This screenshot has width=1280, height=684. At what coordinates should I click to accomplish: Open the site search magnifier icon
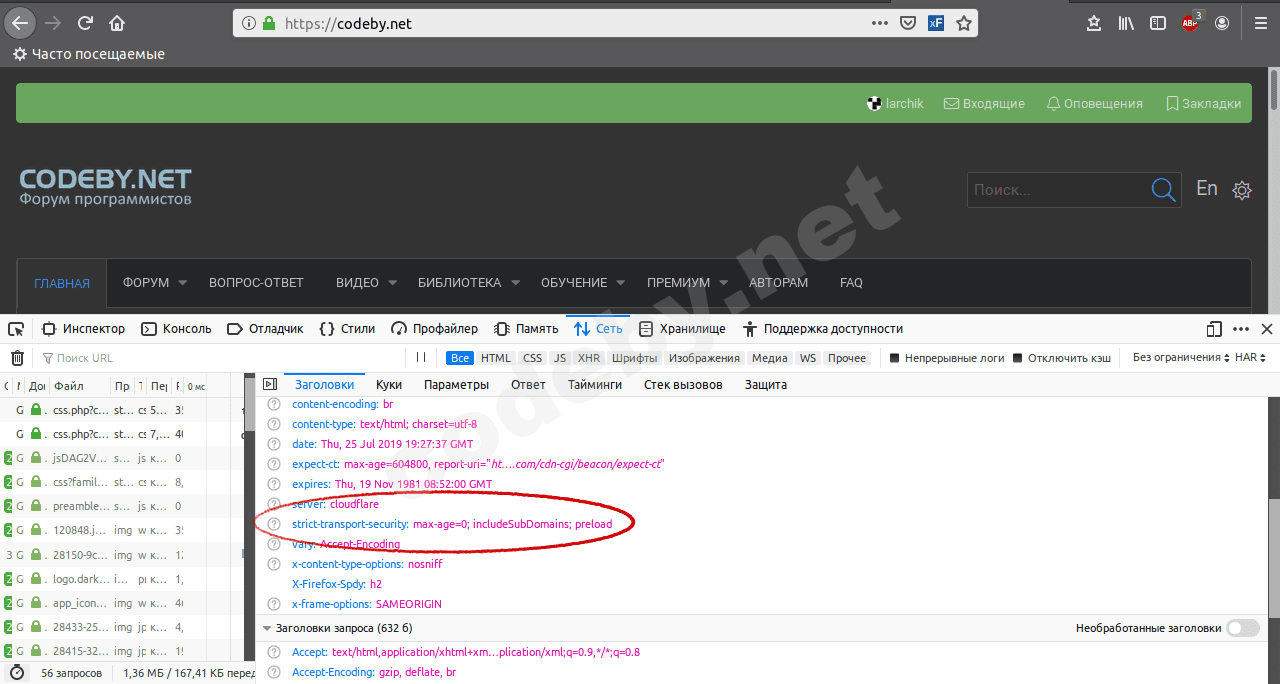coord(1163,189)
